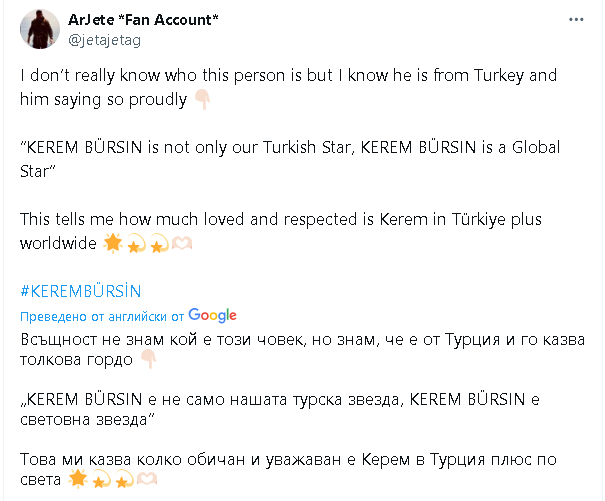Image resolution: width=605 pixels, height=501 pixels.
Task: Open the #KEREMBÜRSİN hashtag link
Action: (x=81, y=291)
